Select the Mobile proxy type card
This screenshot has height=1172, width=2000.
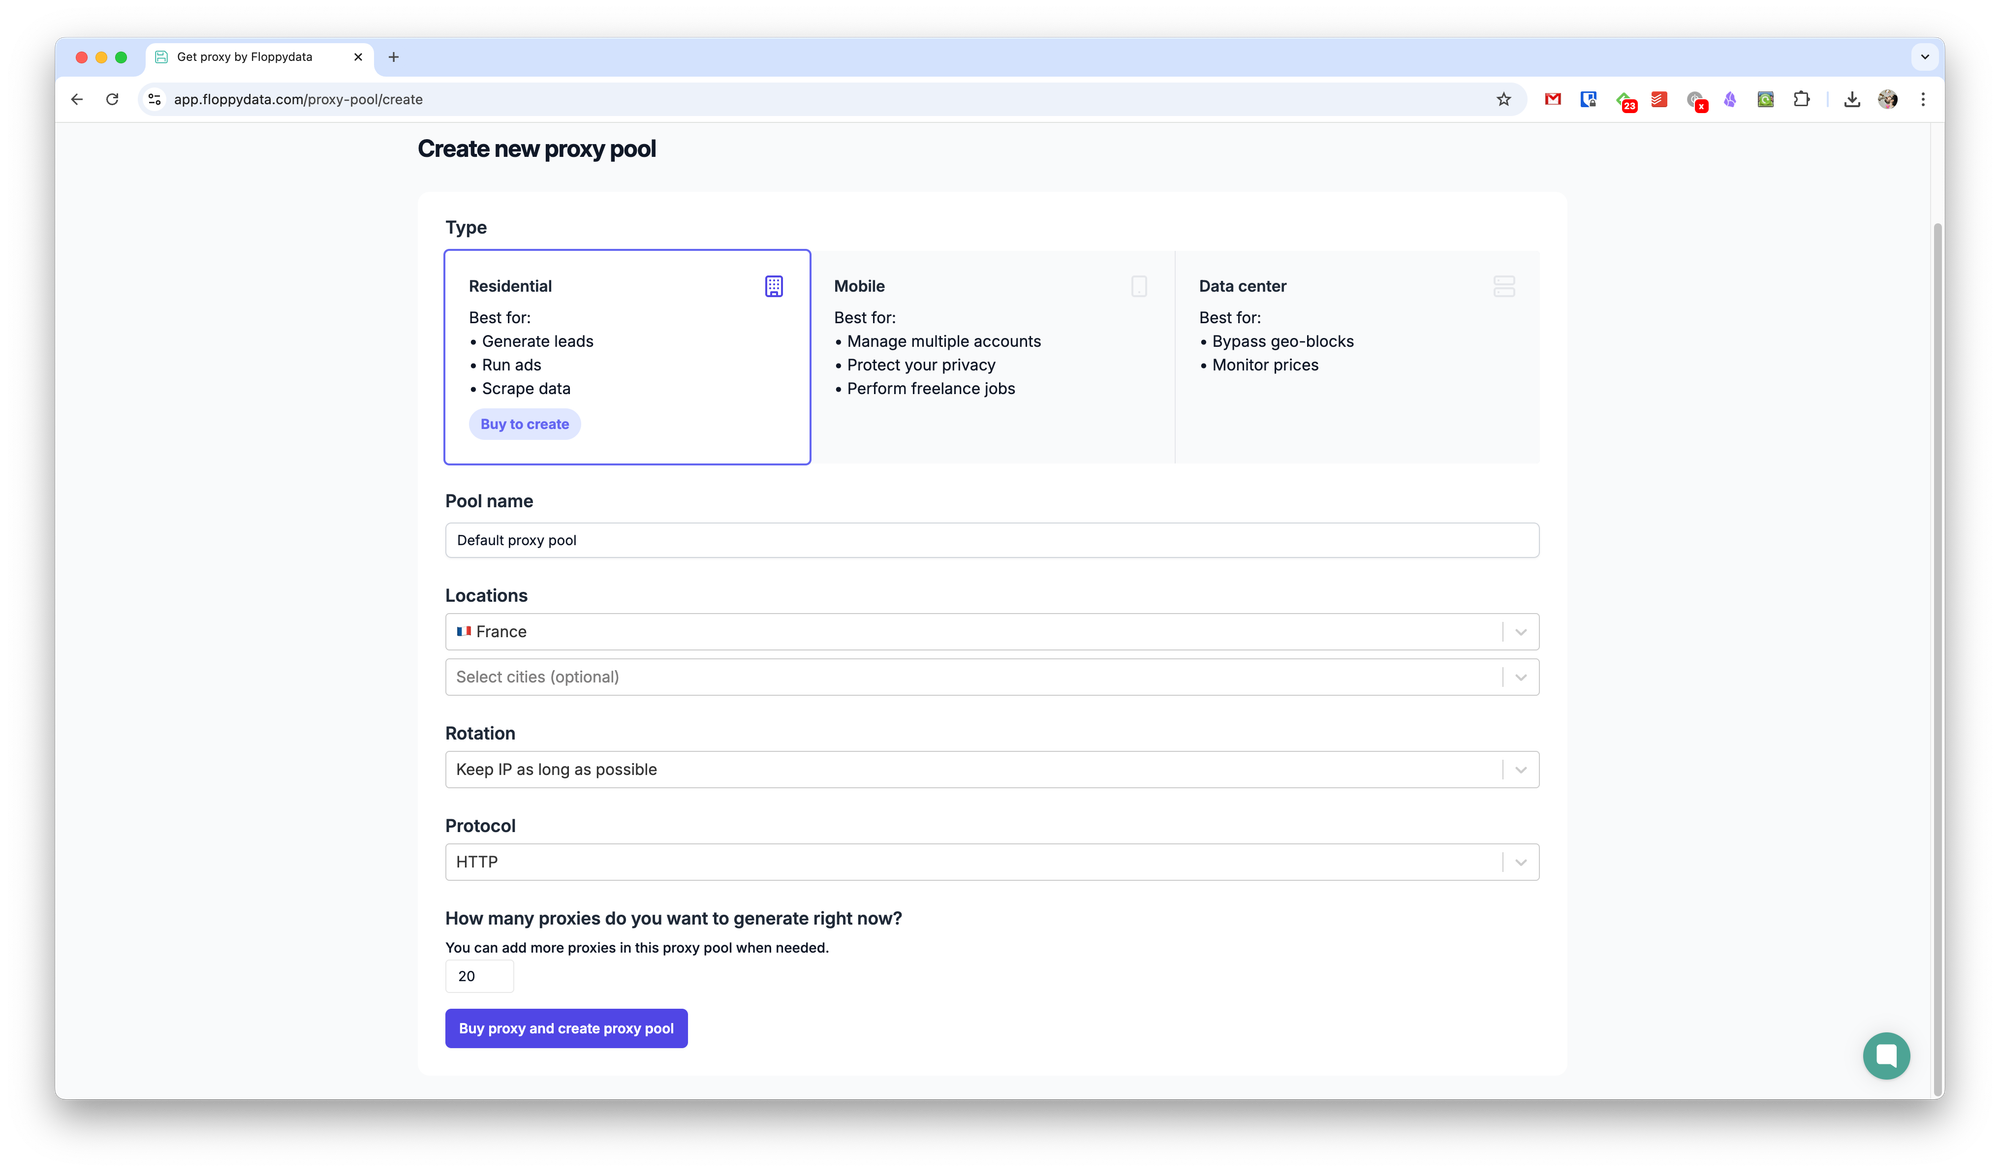coord(992,357)
